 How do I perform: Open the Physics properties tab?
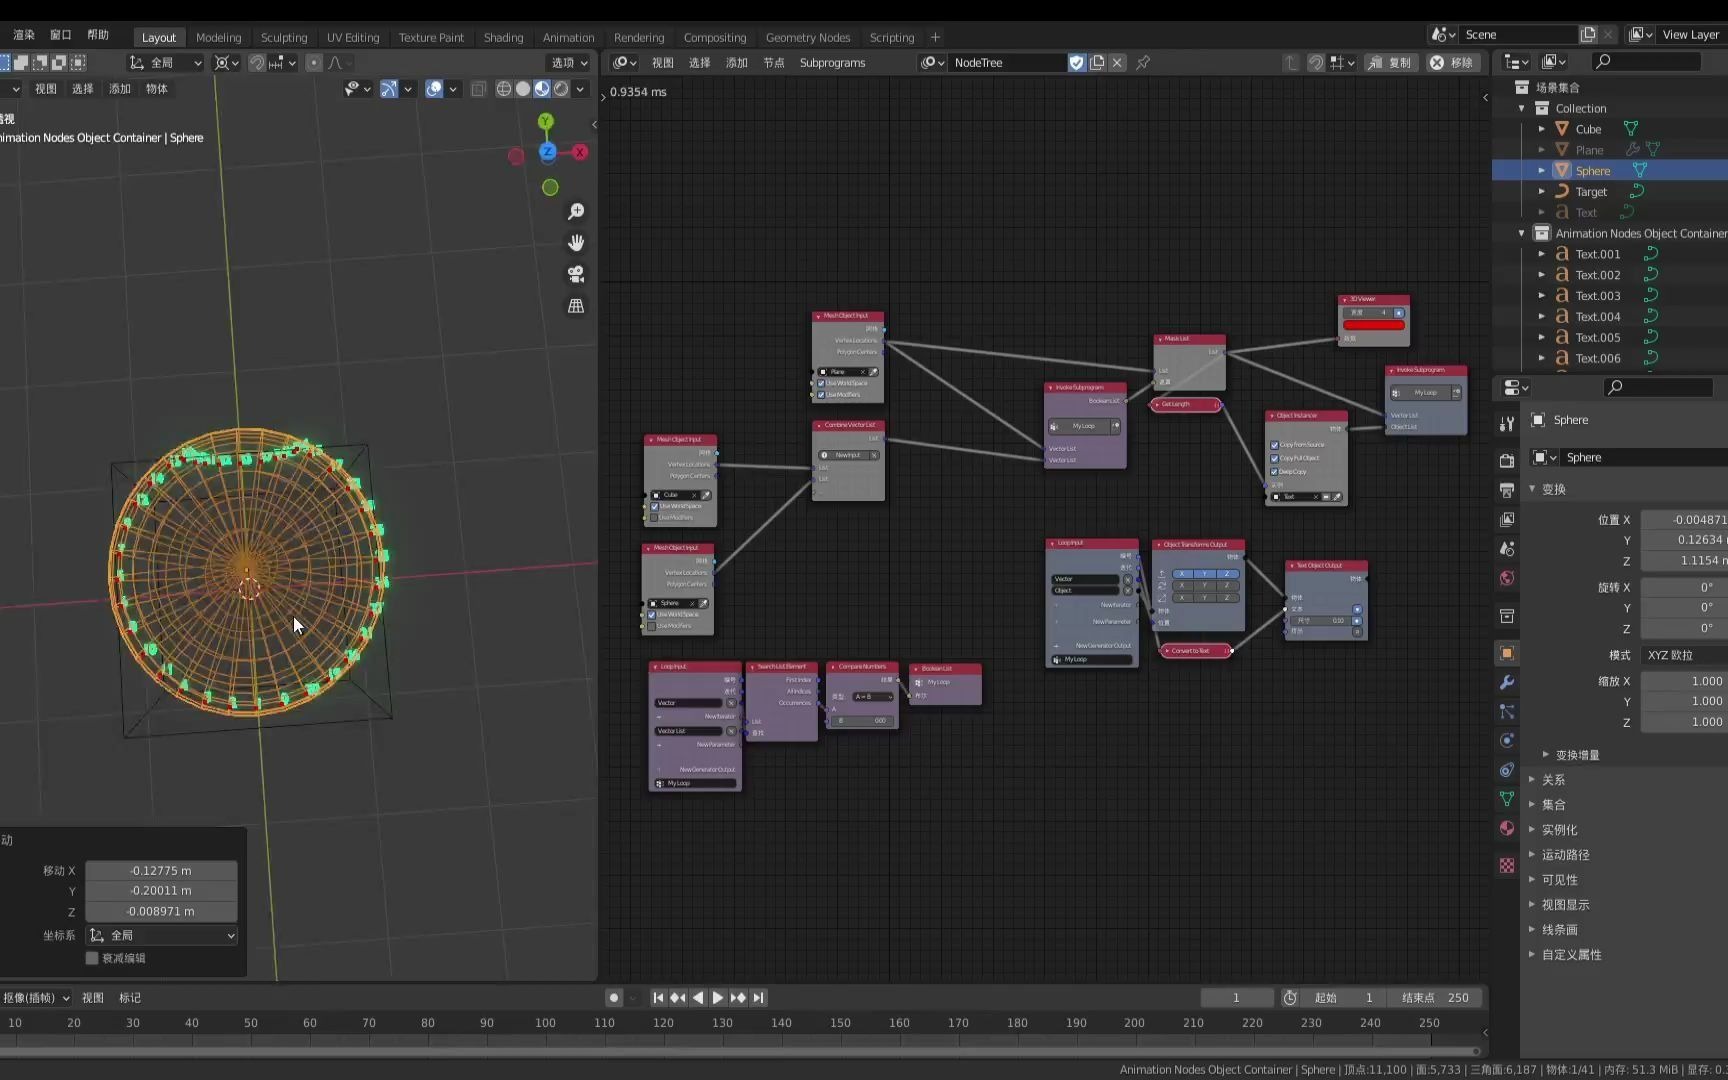[1507, 741]
